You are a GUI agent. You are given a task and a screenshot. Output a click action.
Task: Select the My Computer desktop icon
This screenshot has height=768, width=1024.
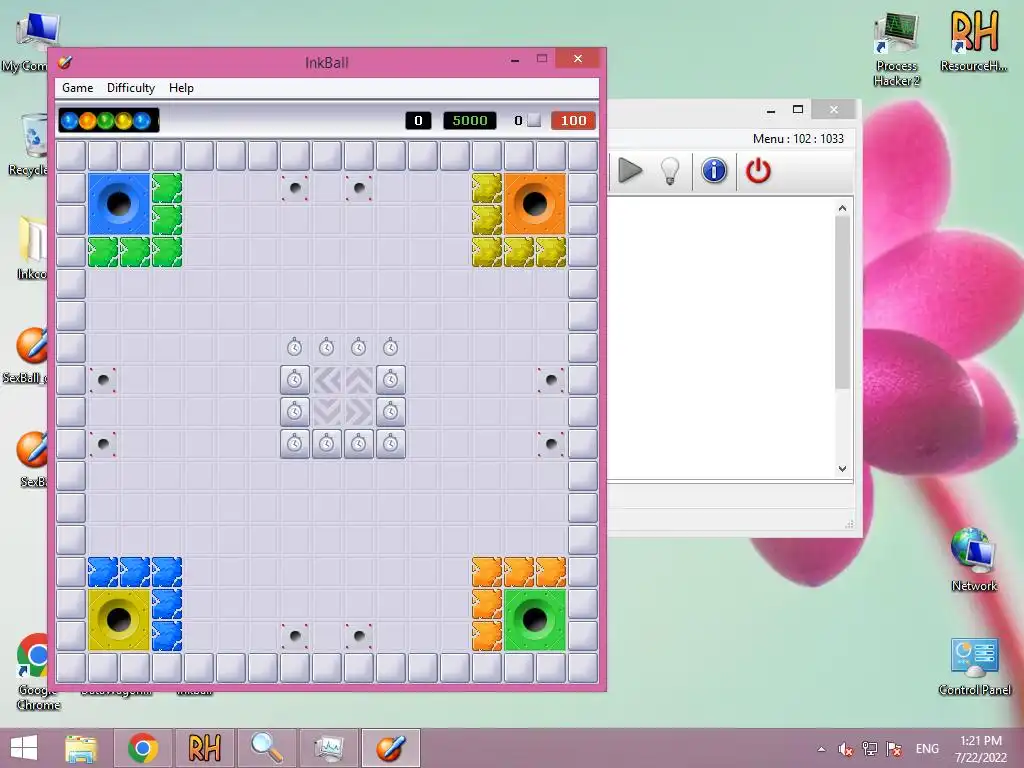coord(29,44)
